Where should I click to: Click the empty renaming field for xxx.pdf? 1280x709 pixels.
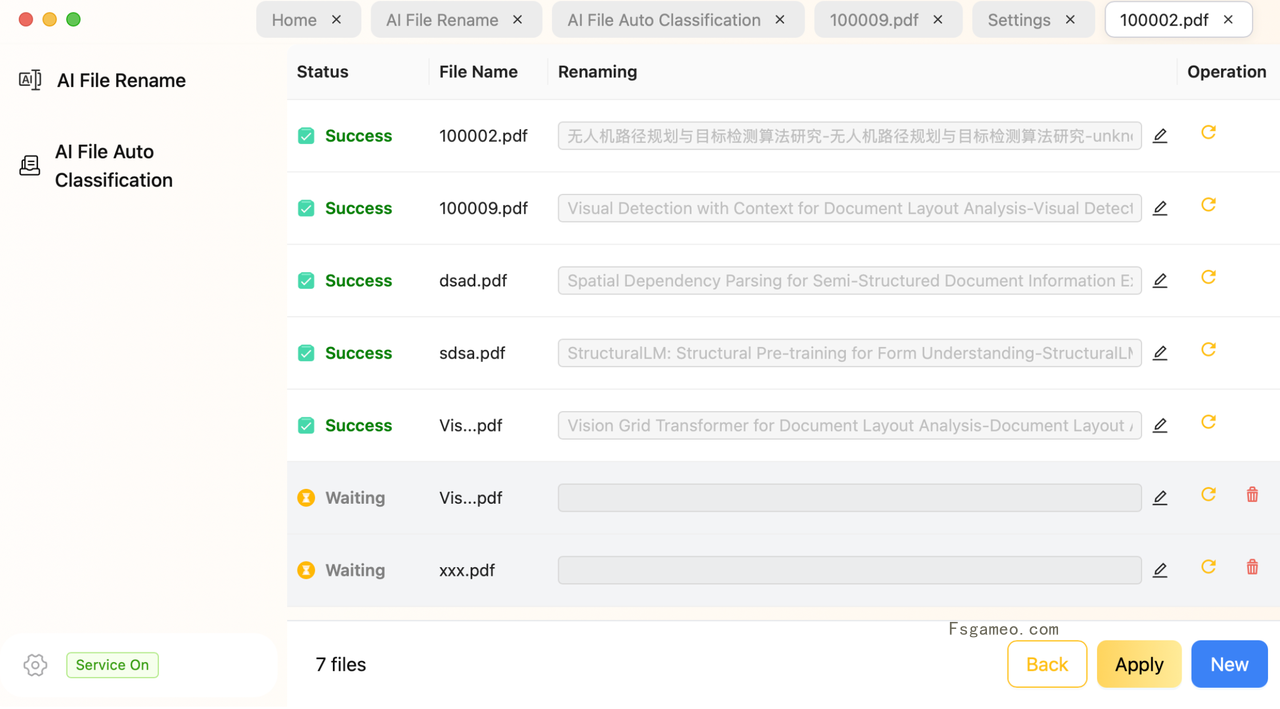click(850, 570)
